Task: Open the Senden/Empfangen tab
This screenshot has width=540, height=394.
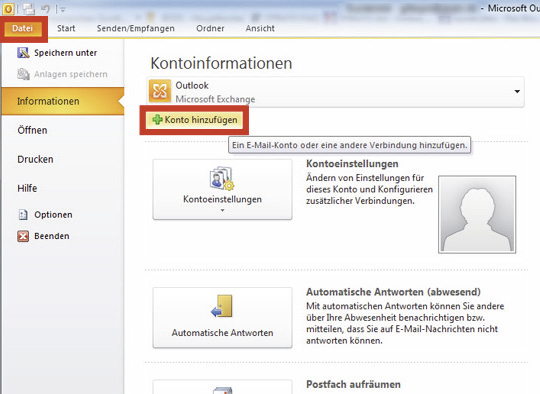Action: (136, 29)
